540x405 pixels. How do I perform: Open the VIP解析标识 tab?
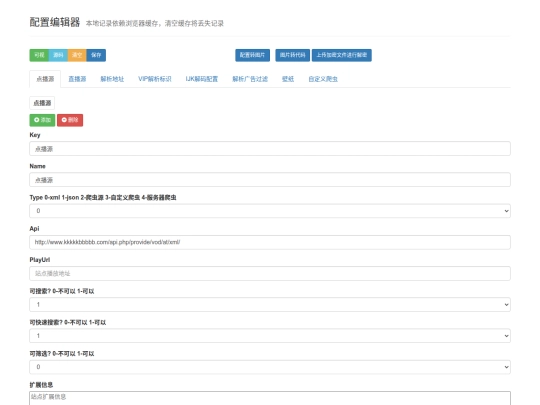(155, 79)
